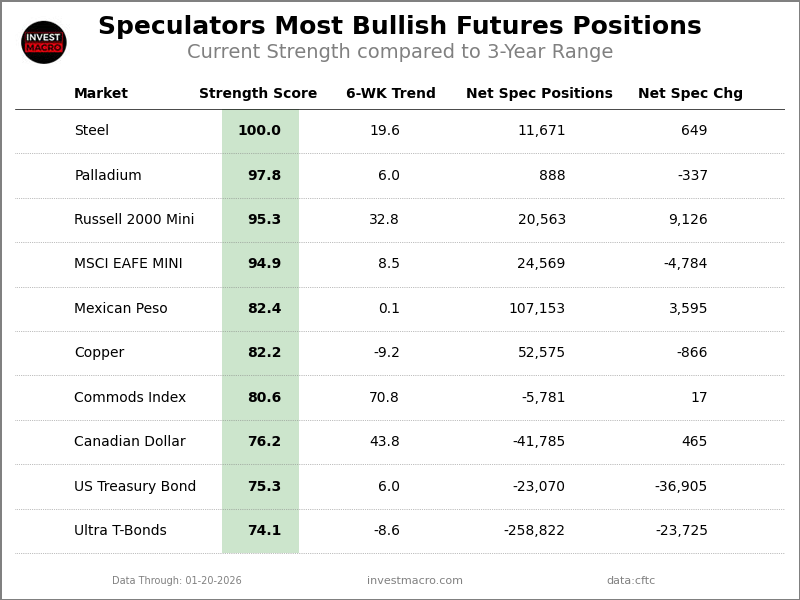Viewport: 800px width, 600px height.
Task: Click the Net Spec Chg header
Action: pos(690,94)
